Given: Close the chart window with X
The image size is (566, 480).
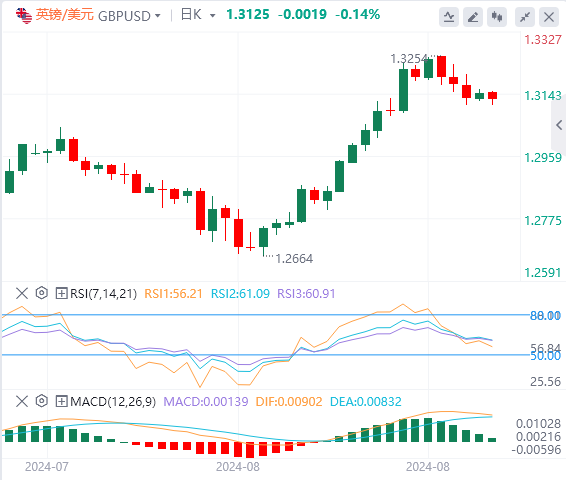Looking at the screenshot, I should (x=549, y=17).
